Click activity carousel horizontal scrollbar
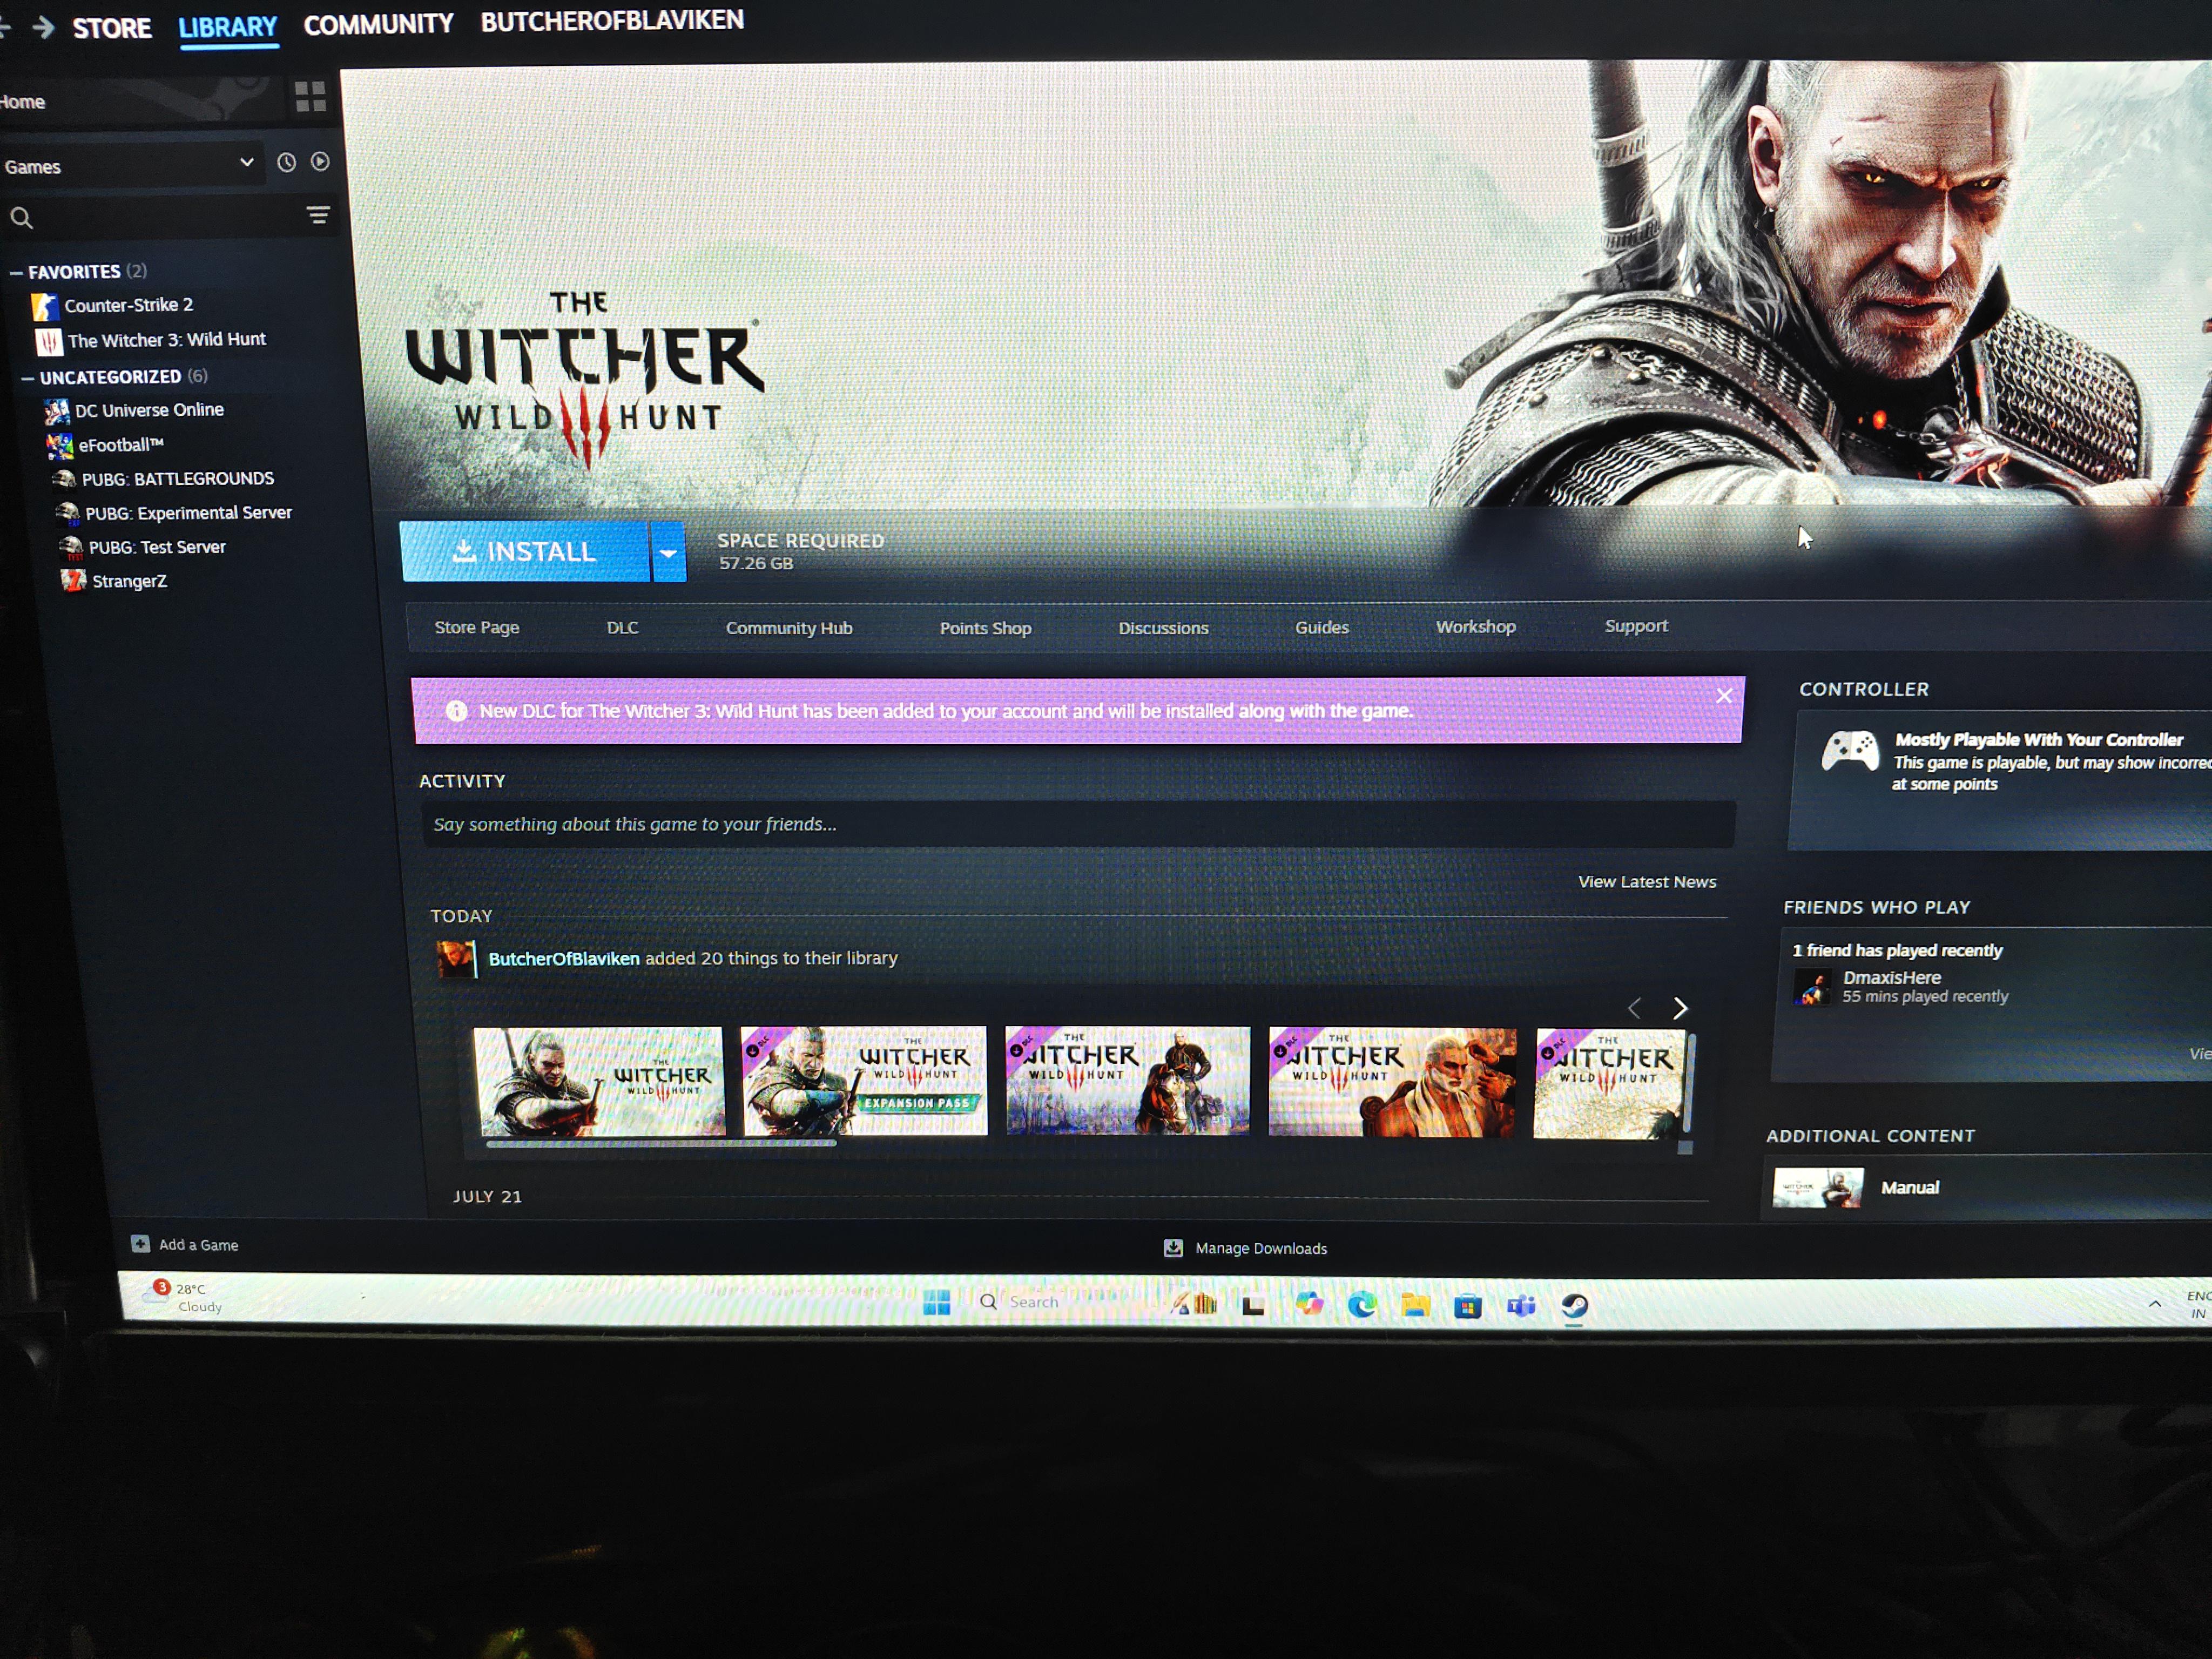The height and width of the screenshot is (1659, 2212). coord(660,1143)
